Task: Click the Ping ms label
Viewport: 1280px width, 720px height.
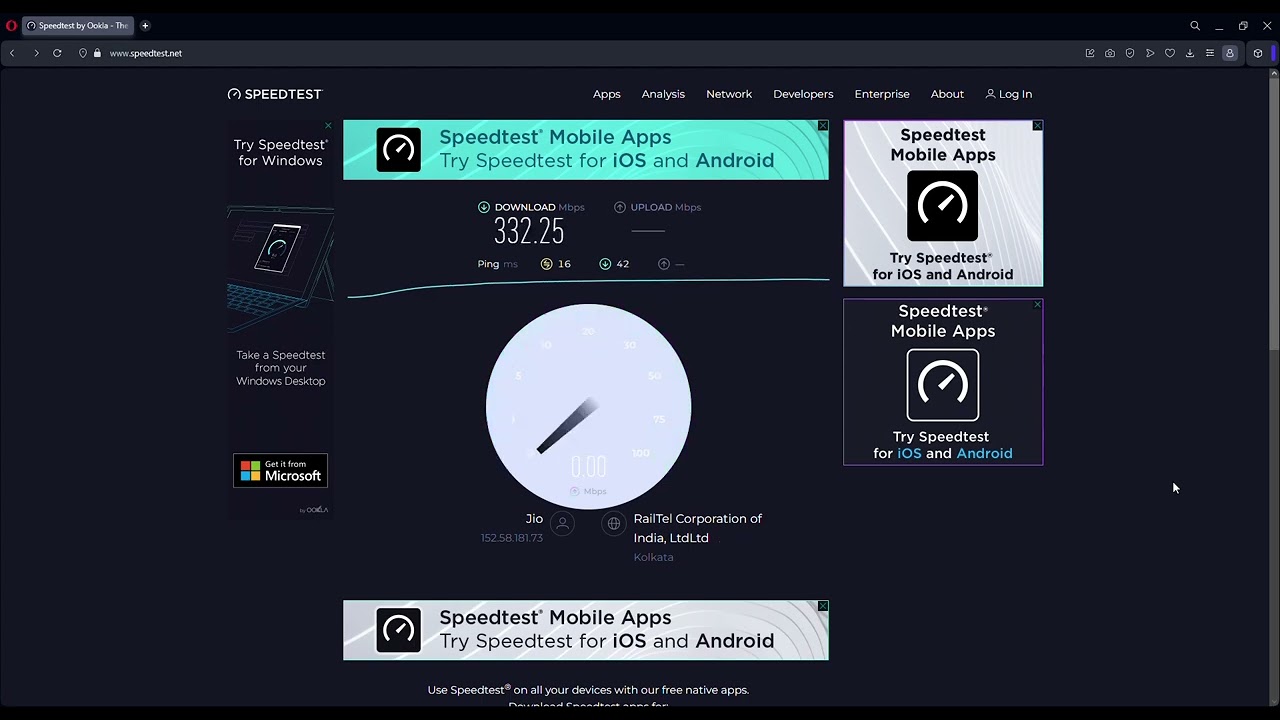Action: 497,264
